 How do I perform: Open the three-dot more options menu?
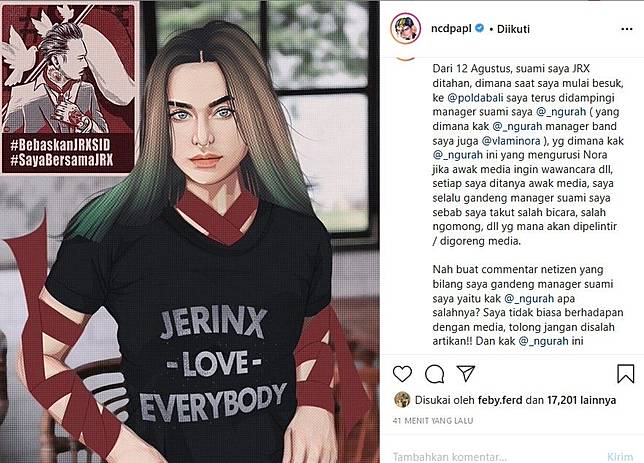(x=627, y=29)
